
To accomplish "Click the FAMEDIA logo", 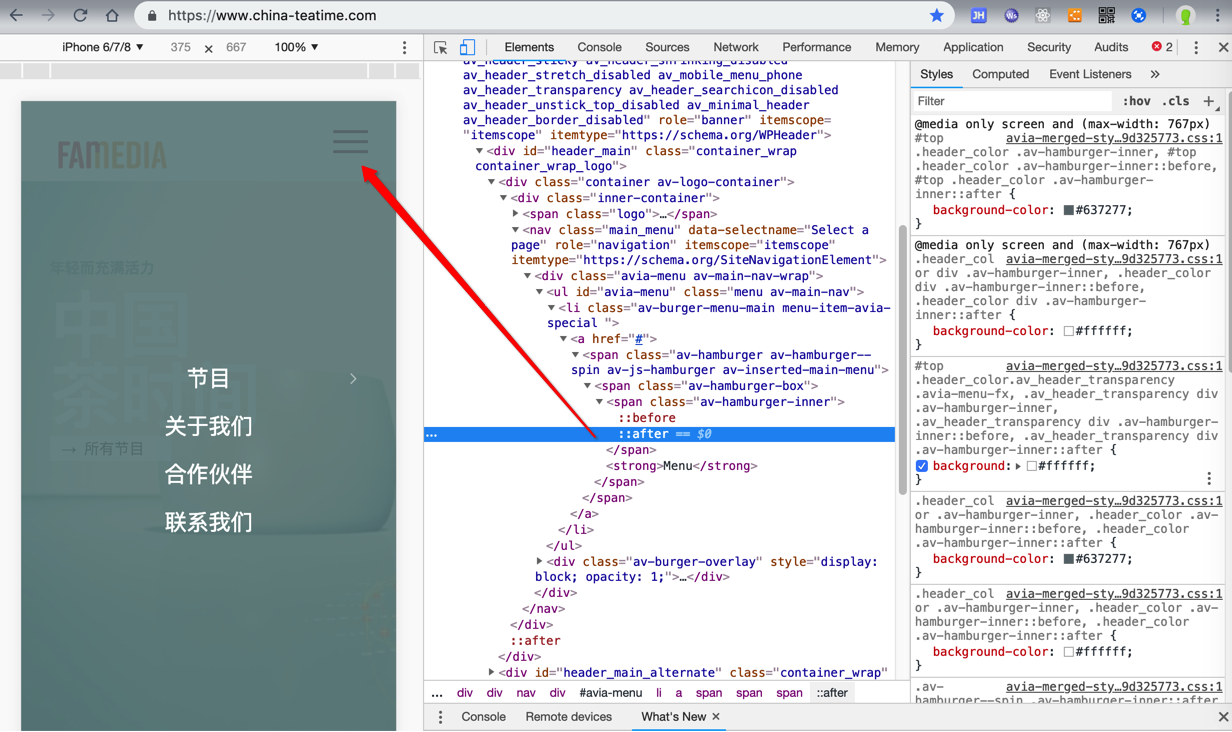I will coord(112,155).
